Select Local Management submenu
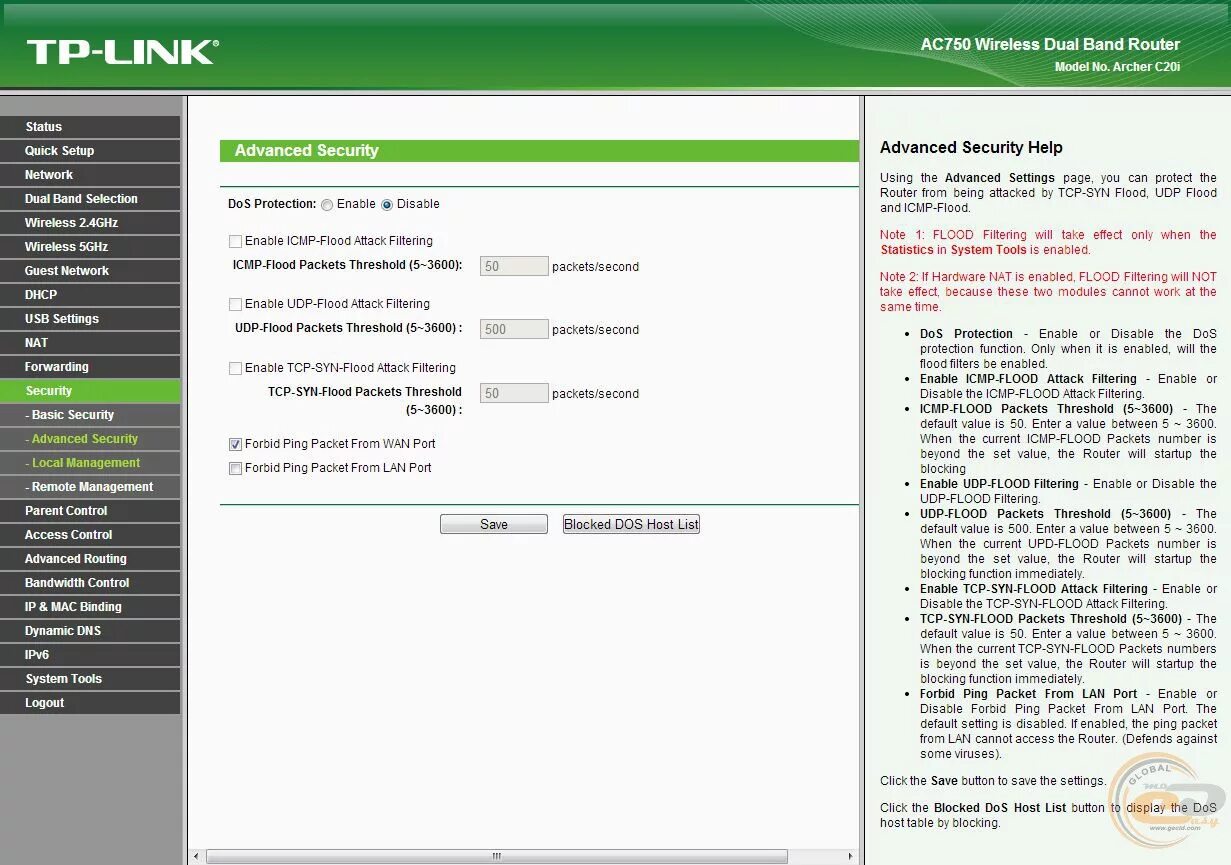 (90, 463)
